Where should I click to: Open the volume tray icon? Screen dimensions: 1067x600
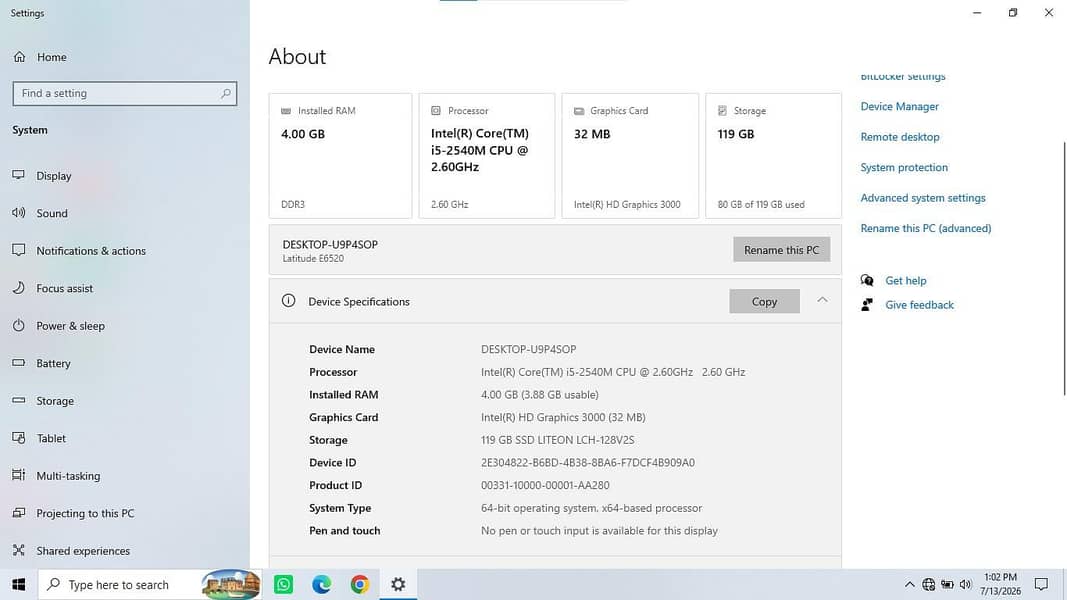(965, 584)
